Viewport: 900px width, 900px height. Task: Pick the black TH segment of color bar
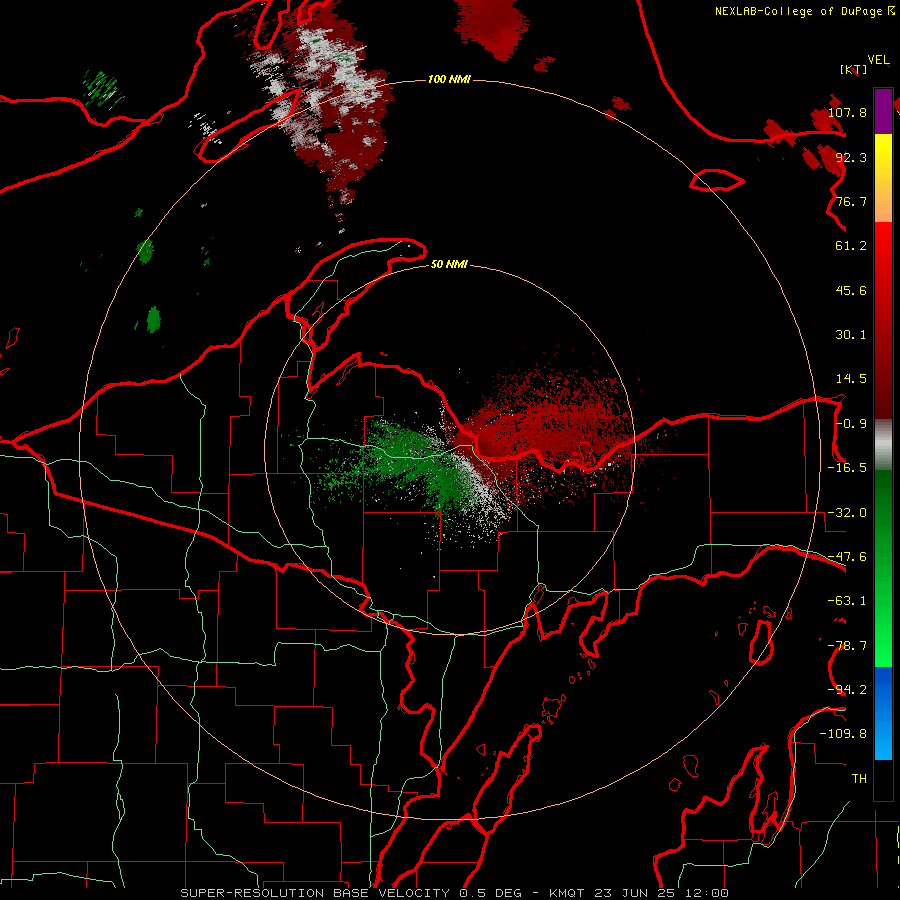click(883, 780)
